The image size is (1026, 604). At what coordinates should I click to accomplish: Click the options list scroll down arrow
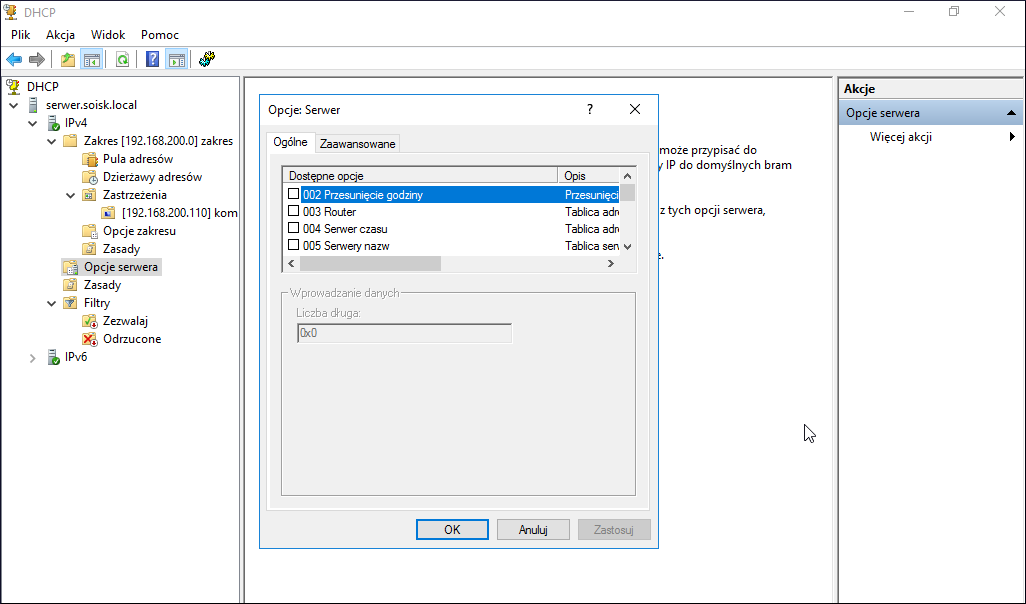point(628,247)
